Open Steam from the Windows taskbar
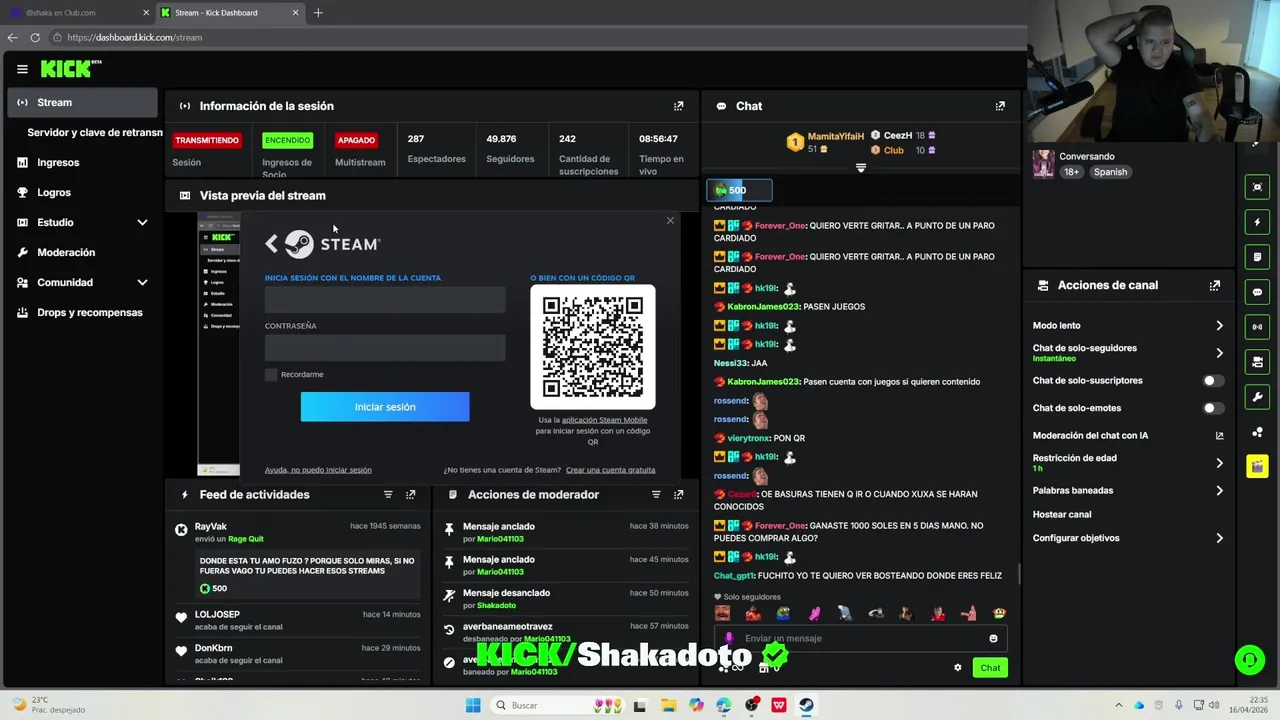1280x720 pixels. tap(806, 705)
